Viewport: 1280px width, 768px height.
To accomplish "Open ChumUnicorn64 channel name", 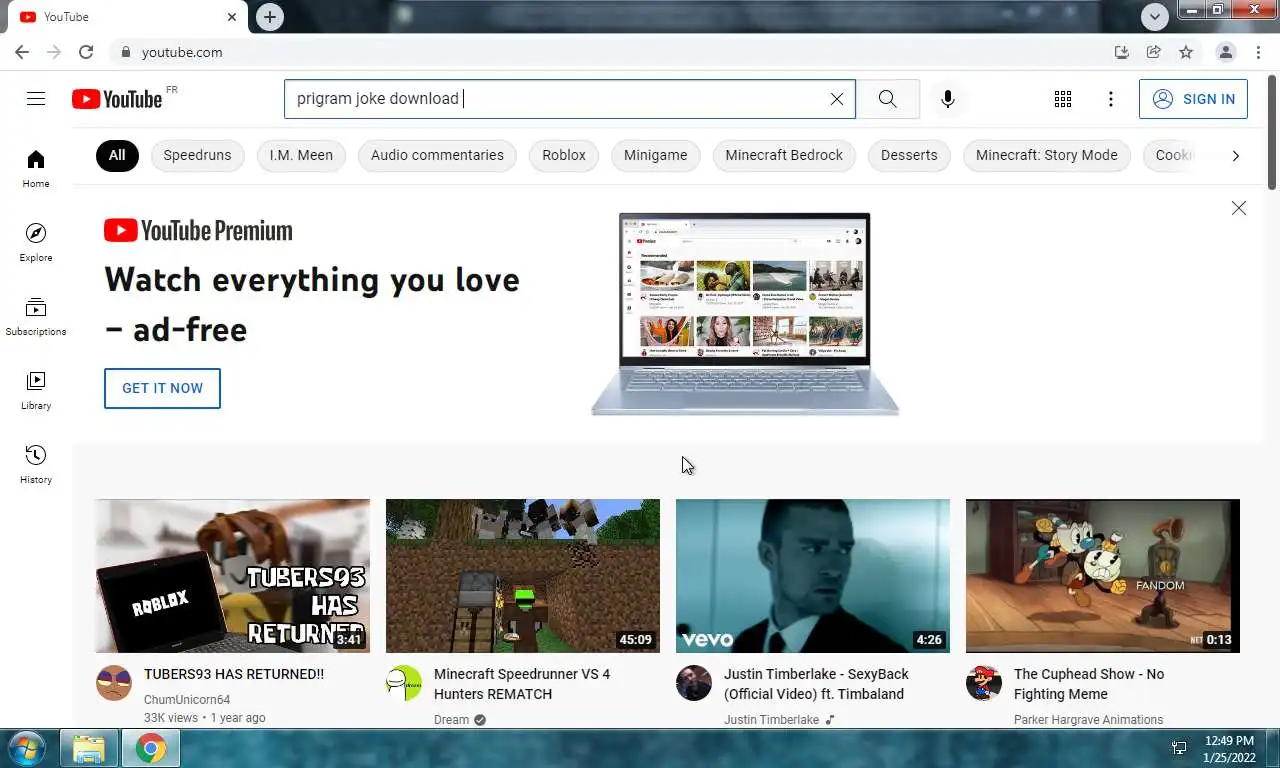I will (x=187, y=700).
